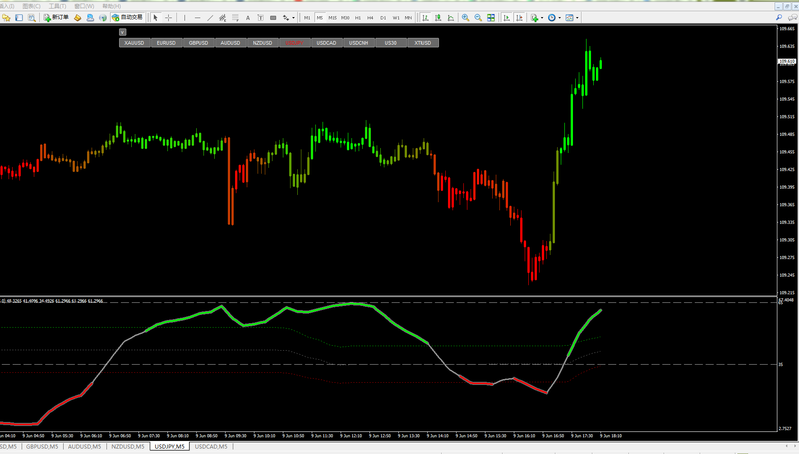This screenshot has width=799, height=454.
Task: Switch chart symbol to XTIUSD
Action: coord(423,43)
